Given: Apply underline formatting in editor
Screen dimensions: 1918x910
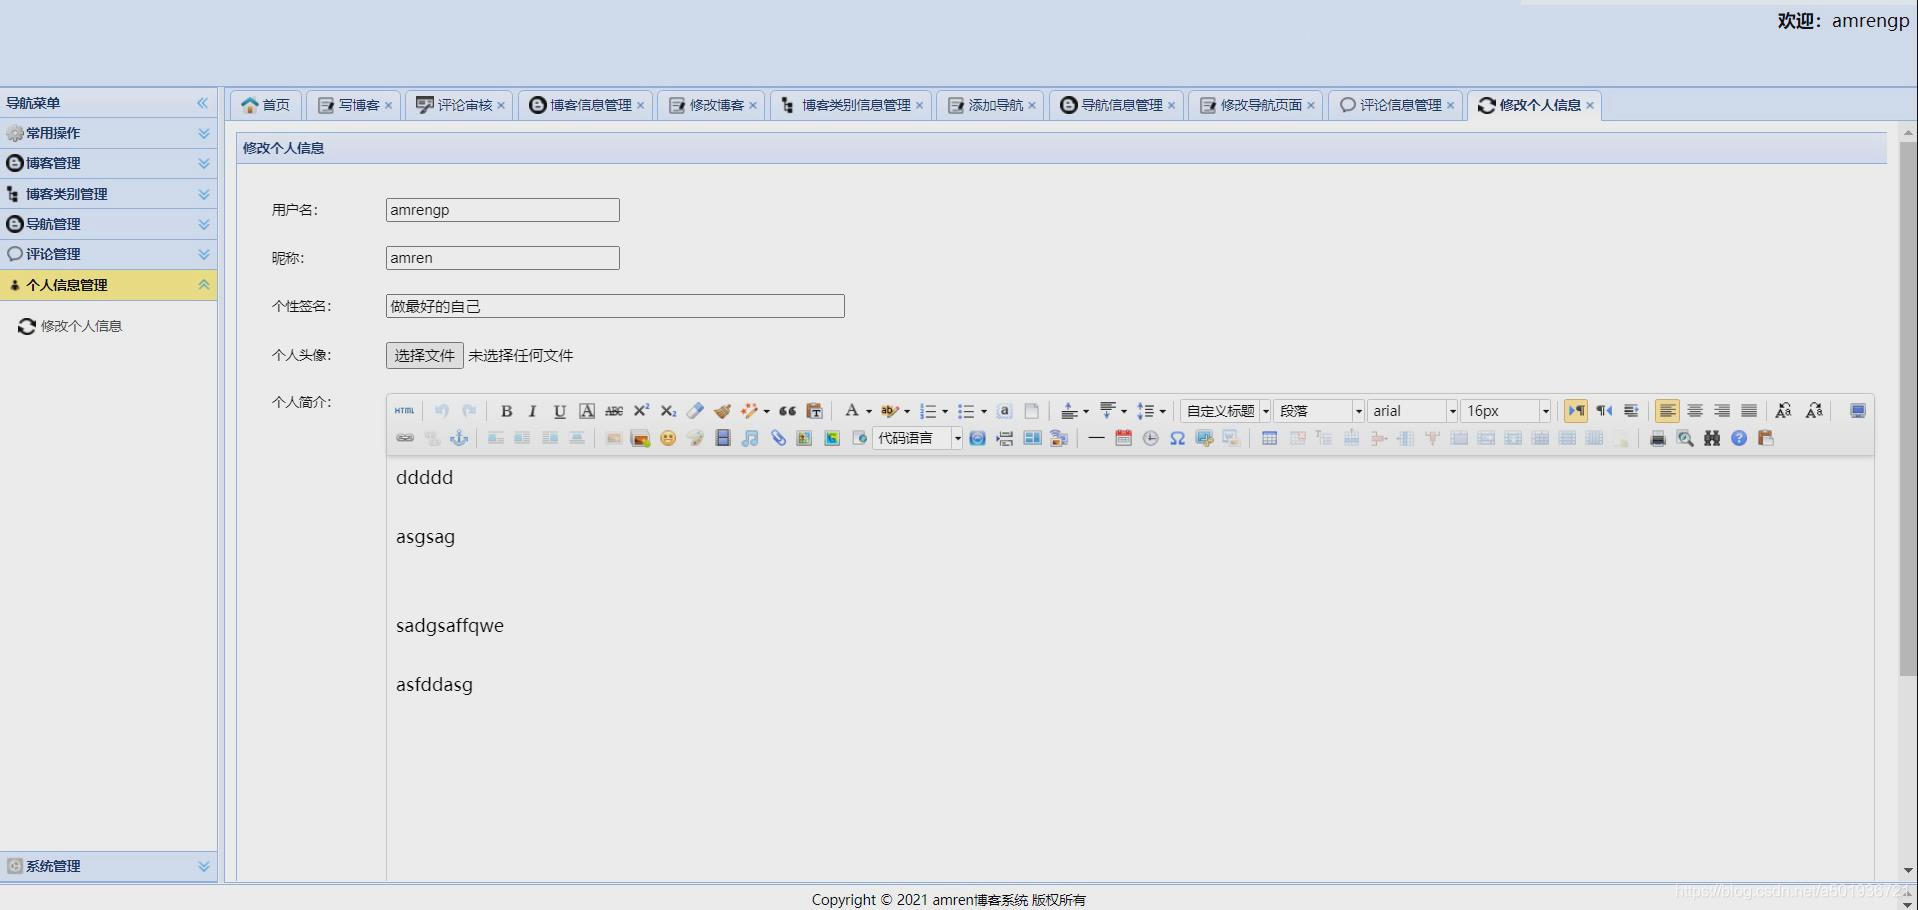Looking at the screenshot, I should tap(560, 411).
